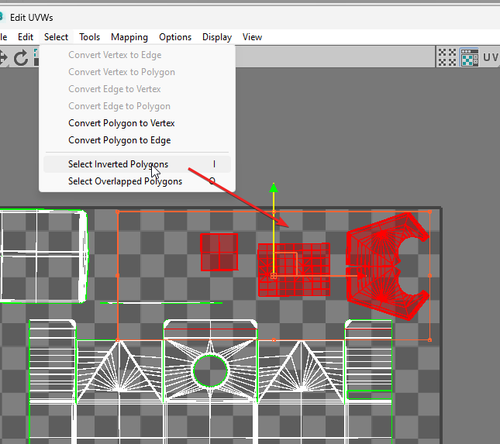Open the Display menu
The height and width of the screenshot is (444, 500).
click(217, 37)
